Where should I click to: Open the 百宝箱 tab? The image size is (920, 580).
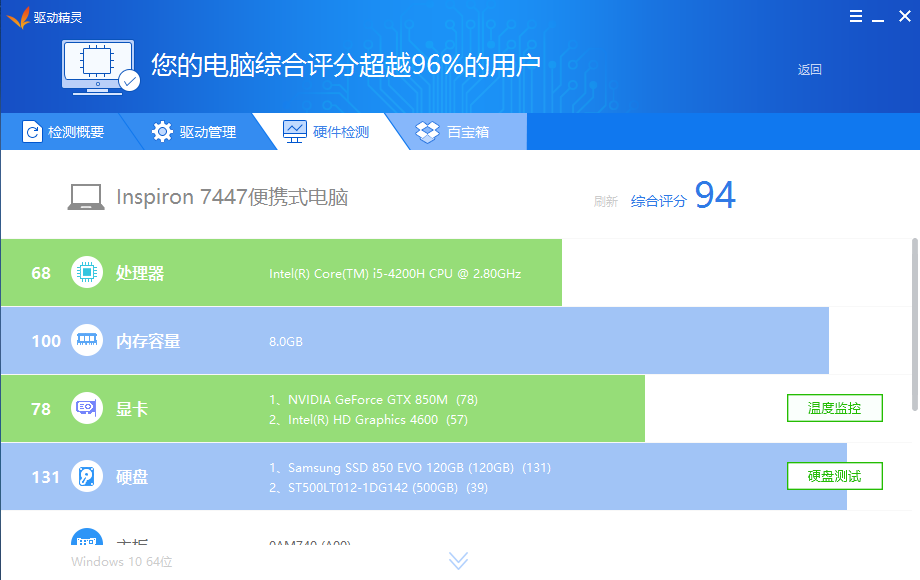coord(455,132)
